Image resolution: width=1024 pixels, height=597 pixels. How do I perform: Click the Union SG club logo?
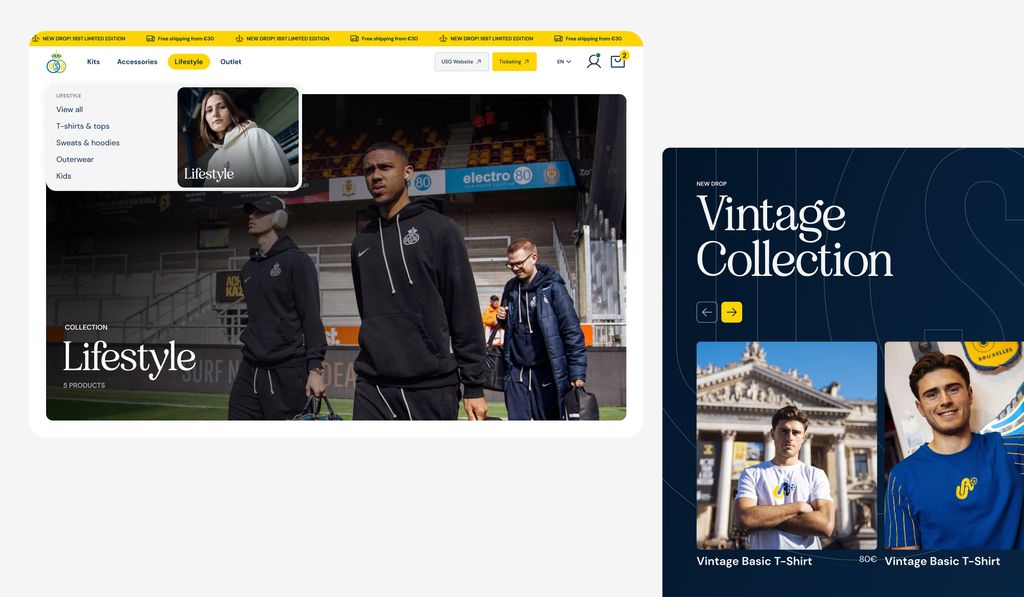[56, 63]
